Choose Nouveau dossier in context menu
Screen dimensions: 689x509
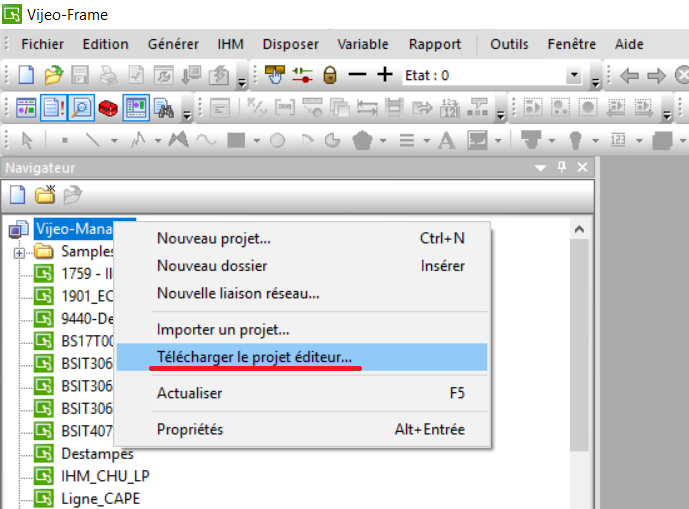[x=301, y=266]
